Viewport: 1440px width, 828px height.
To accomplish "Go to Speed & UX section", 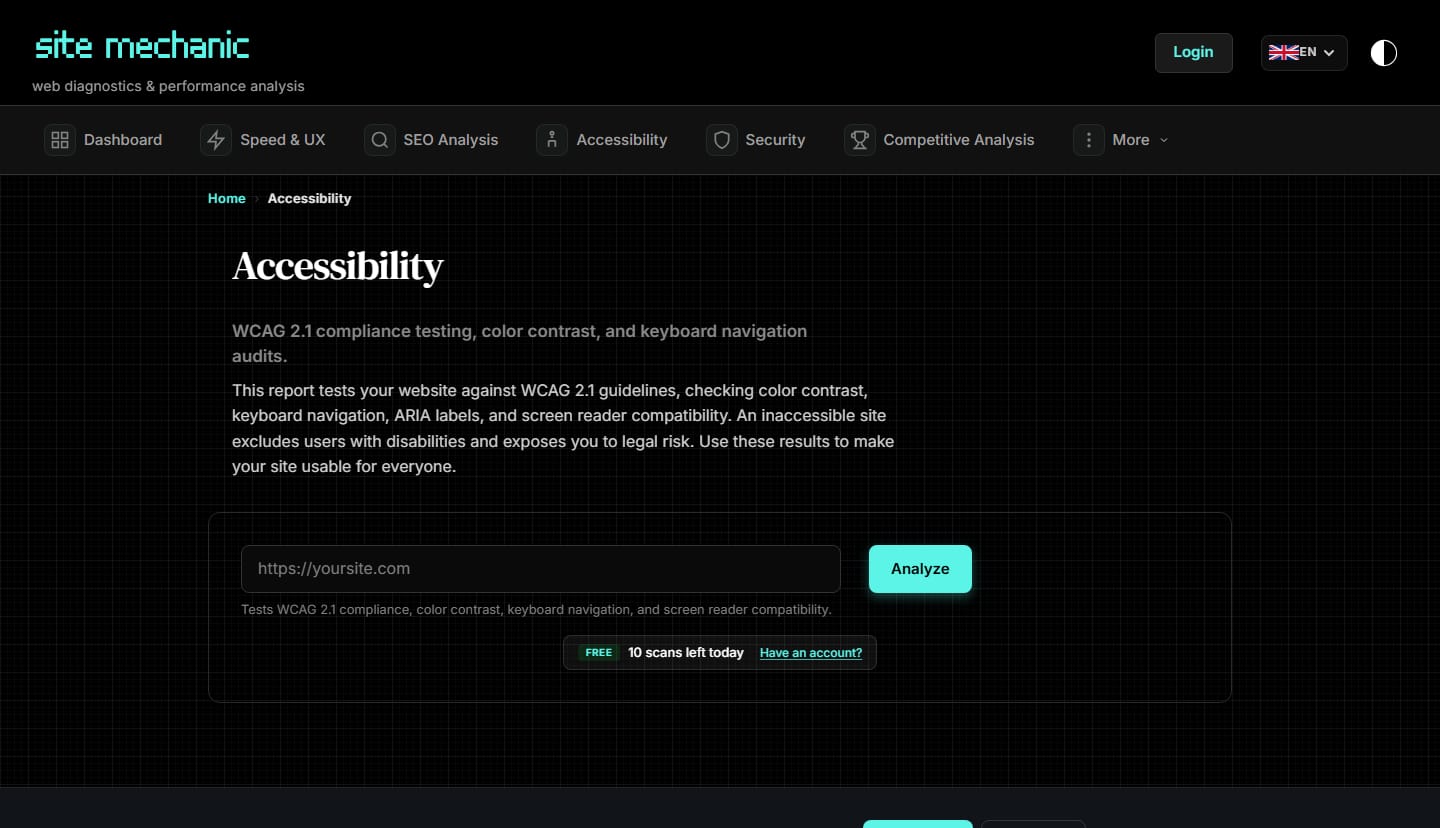I will pos(264,140).
